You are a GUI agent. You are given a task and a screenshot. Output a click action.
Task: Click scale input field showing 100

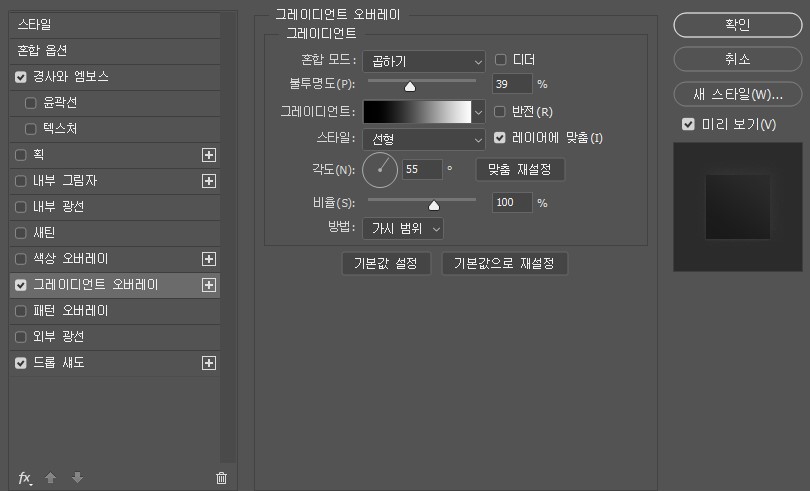click(x=512, y=203)
